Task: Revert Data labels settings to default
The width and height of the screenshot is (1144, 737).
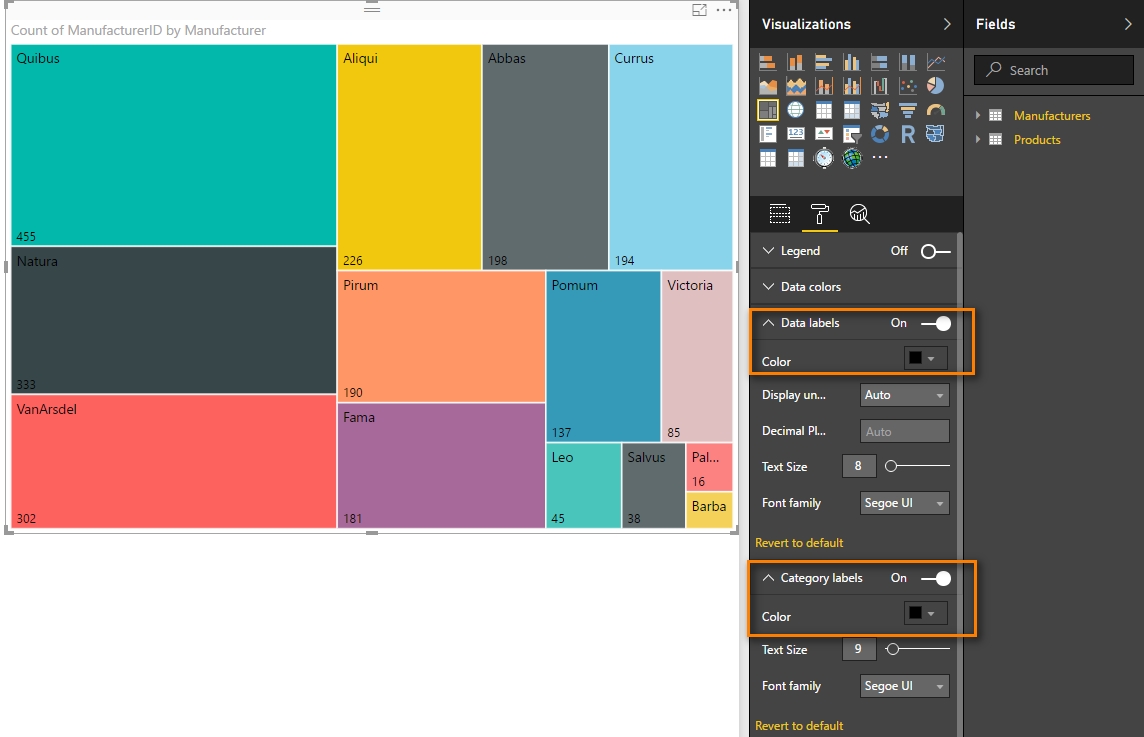Action: click(799, 543)
